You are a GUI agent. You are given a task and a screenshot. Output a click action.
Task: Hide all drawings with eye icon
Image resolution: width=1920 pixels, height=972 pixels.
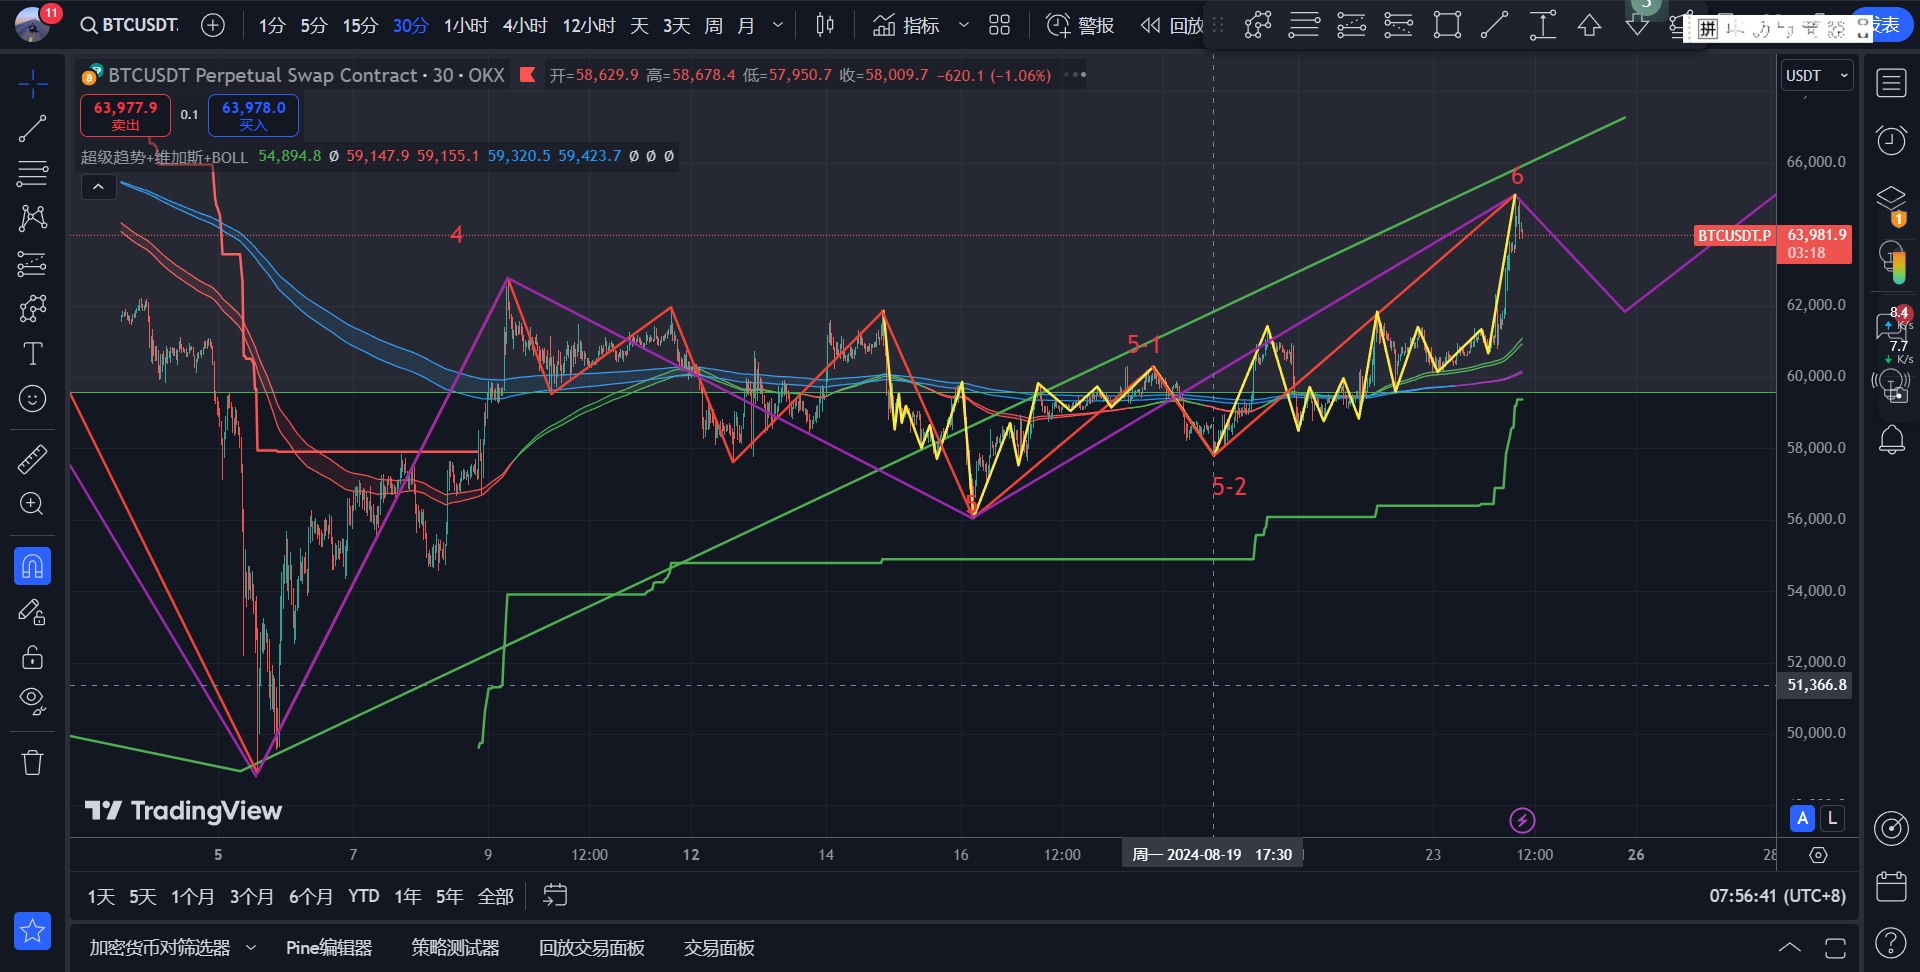click(32, 702)
